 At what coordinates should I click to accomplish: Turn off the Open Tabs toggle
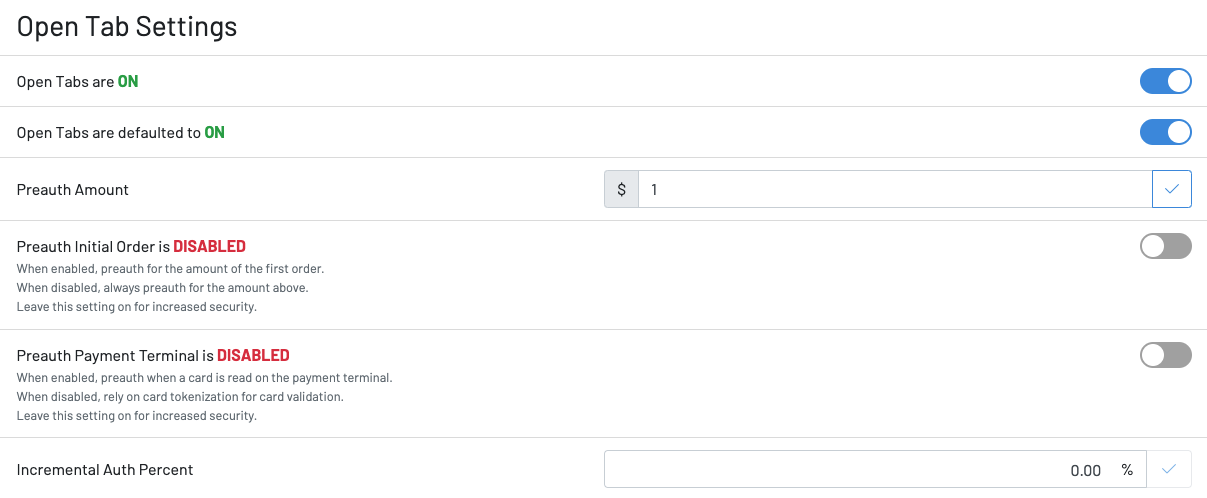tap(1166, 81)
